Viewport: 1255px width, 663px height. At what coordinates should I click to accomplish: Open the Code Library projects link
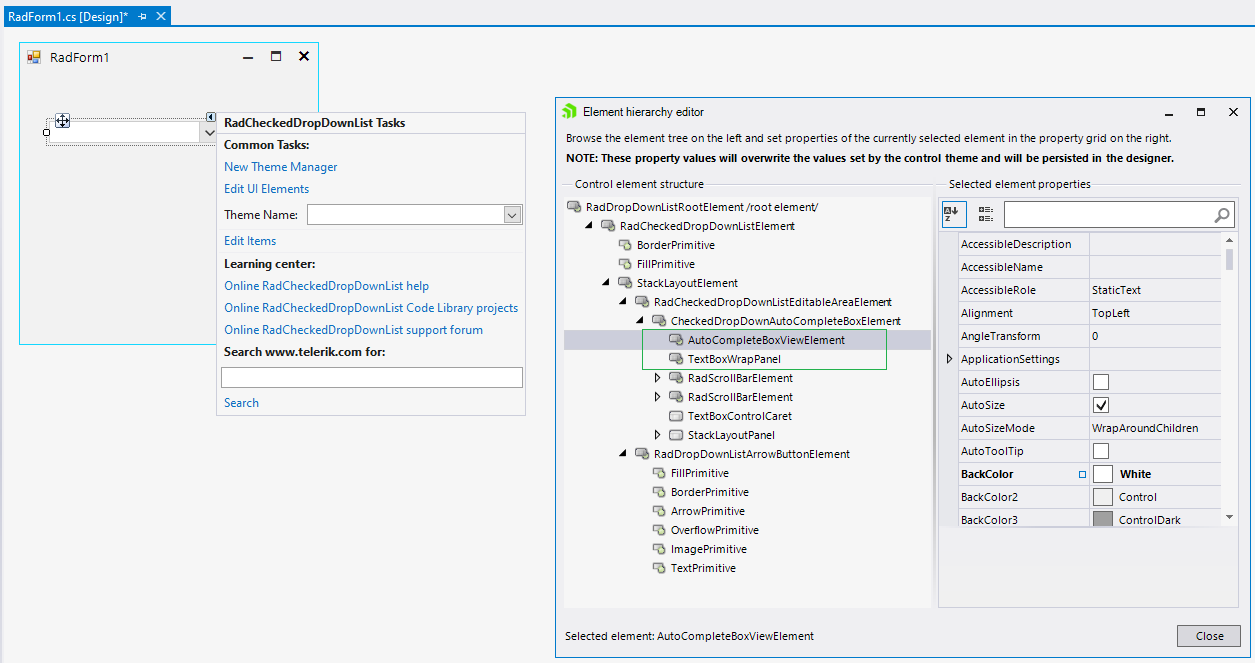click(371, 308)
